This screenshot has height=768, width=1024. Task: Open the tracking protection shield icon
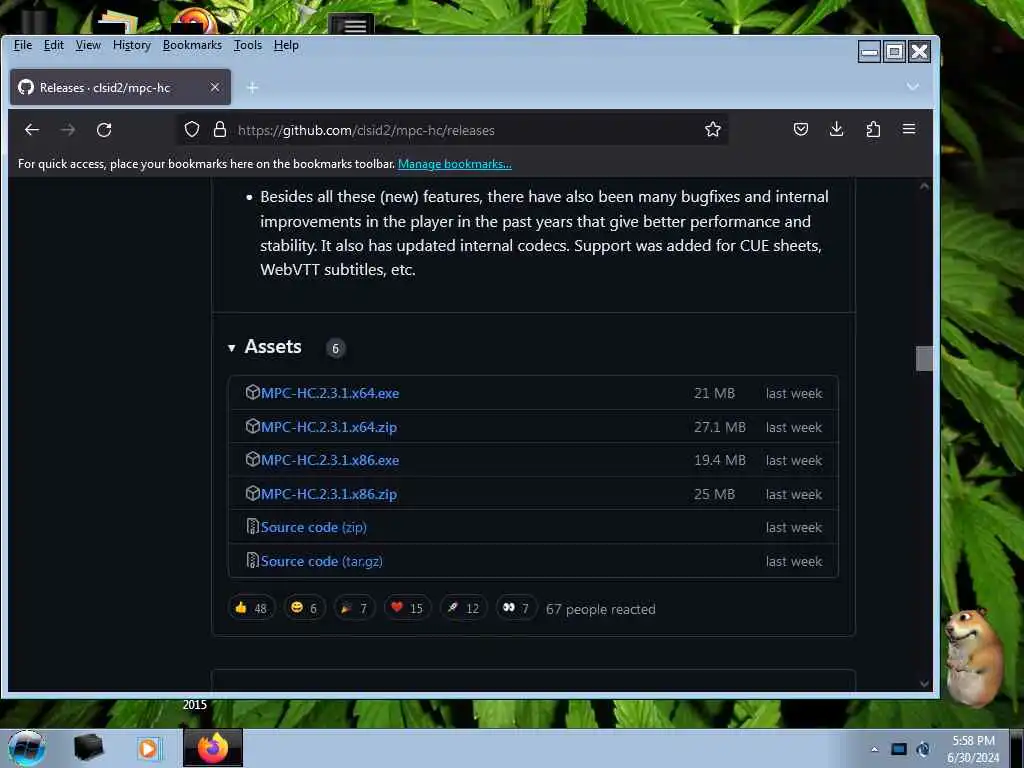[x=191, y=129]
